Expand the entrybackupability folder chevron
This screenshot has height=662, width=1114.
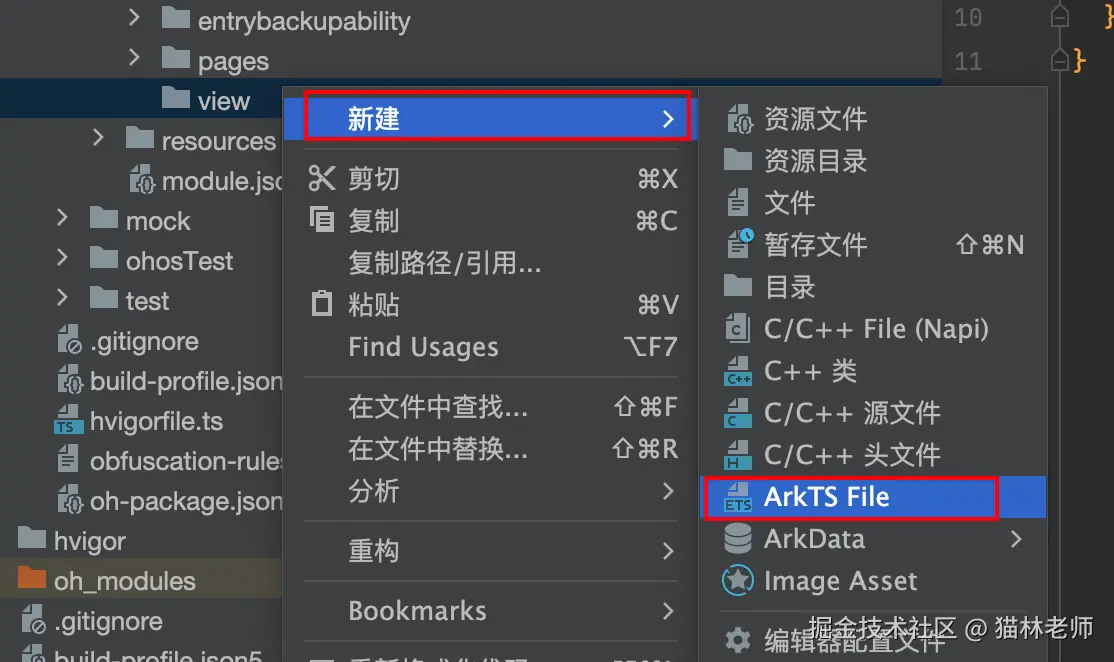(x=134, y=17)
